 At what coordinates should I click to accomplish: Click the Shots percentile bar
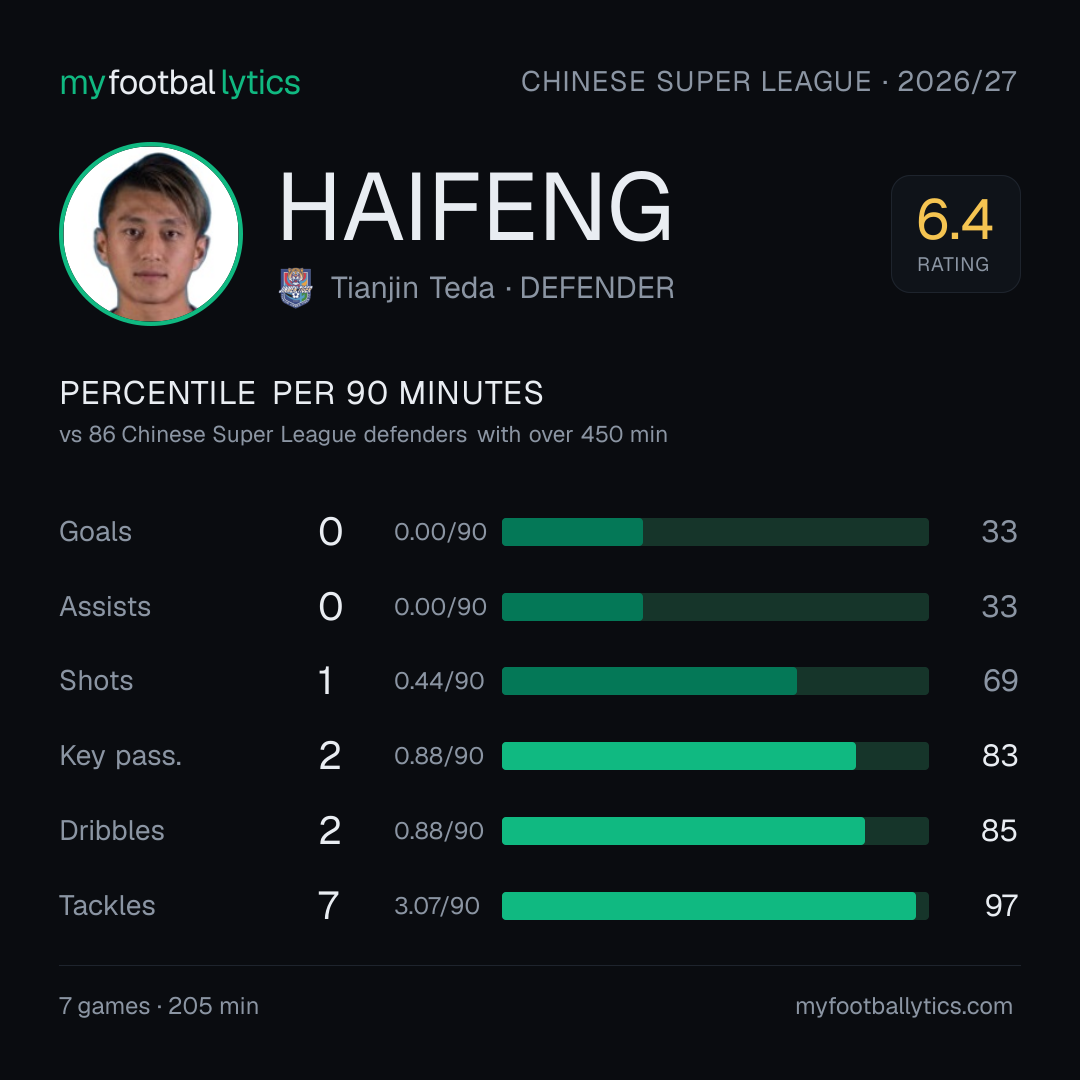715,681
